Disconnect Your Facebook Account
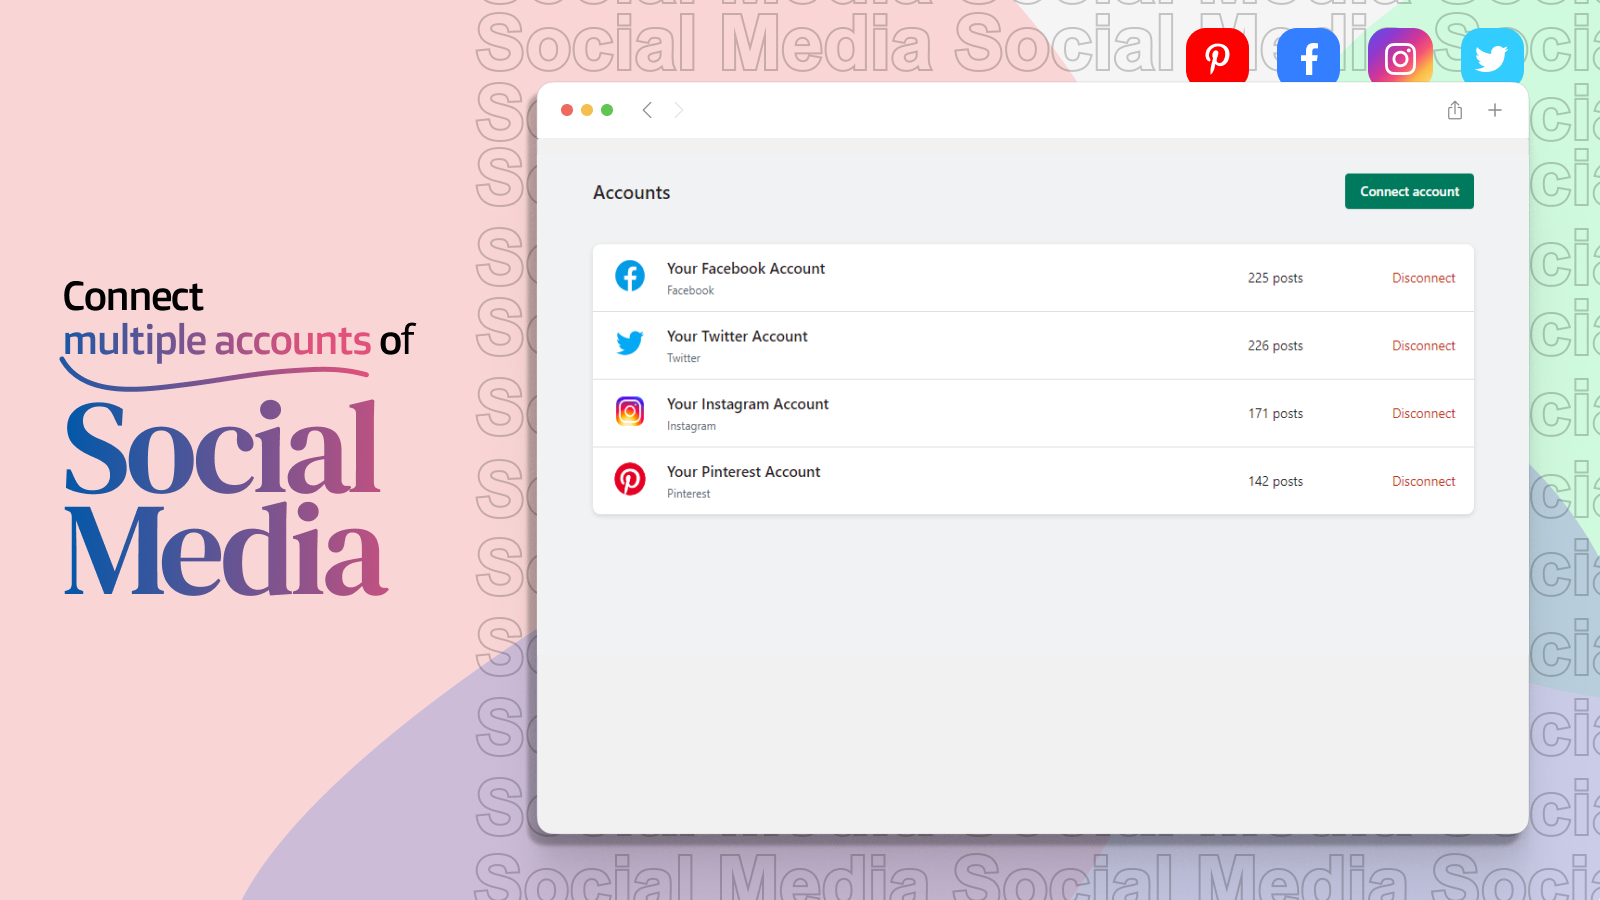This screenshot has height=900, width=1600. (x=1424, y=278)
